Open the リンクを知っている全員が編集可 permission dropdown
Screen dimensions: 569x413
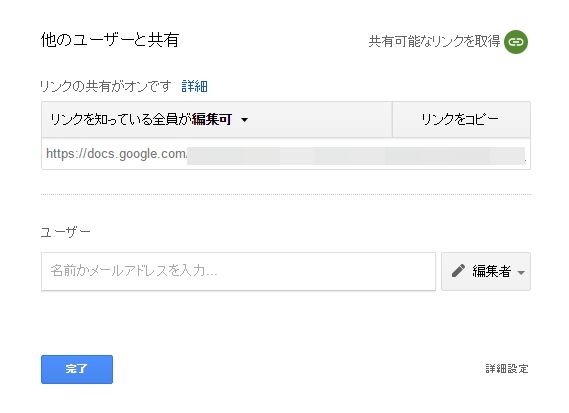217,119
